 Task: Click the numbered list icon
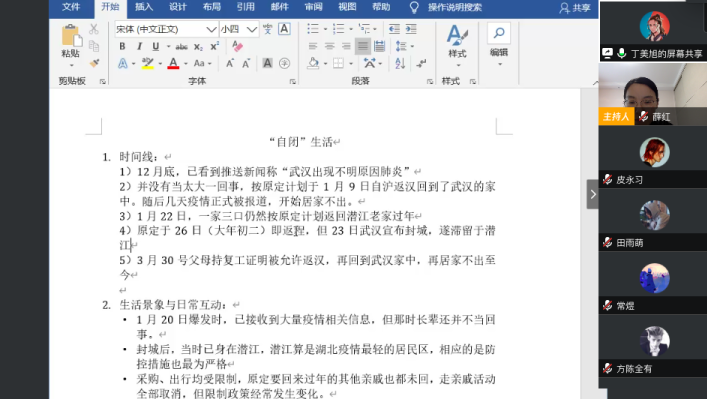(x=338, y=29)
